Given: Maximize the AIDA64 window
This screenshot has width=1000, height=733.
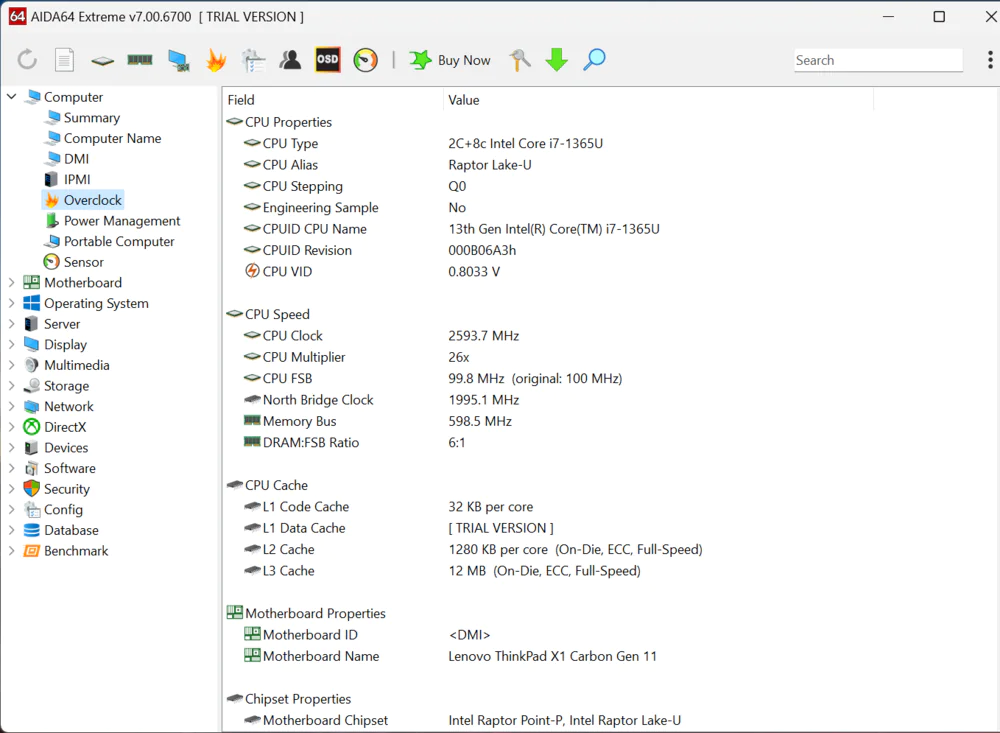Looking at the screenshot, I should click(939, 17).
